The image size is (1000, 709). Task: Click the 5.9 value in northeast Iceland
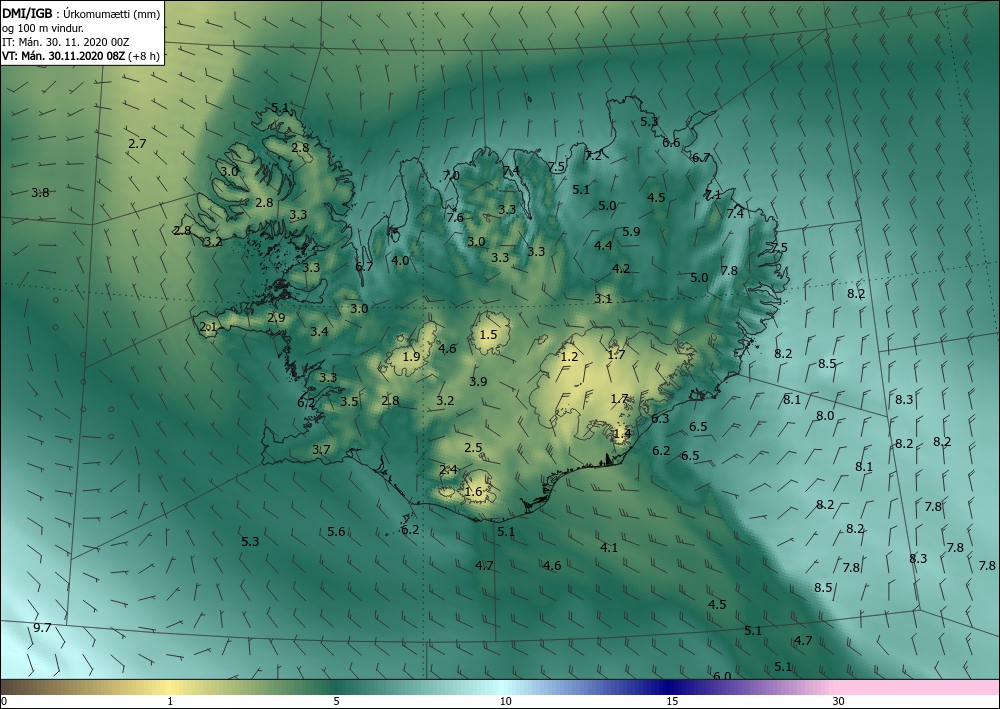(x=631, y=231)
